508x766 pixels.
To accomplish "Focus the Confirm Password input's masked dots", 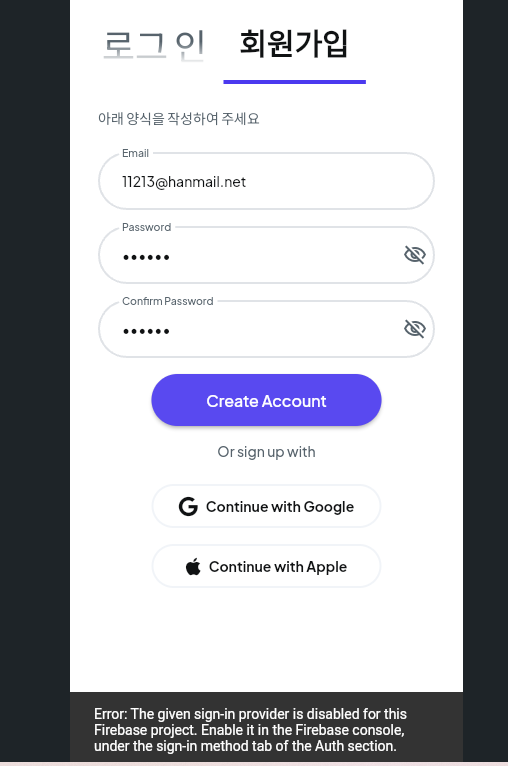I will point(146,331).
